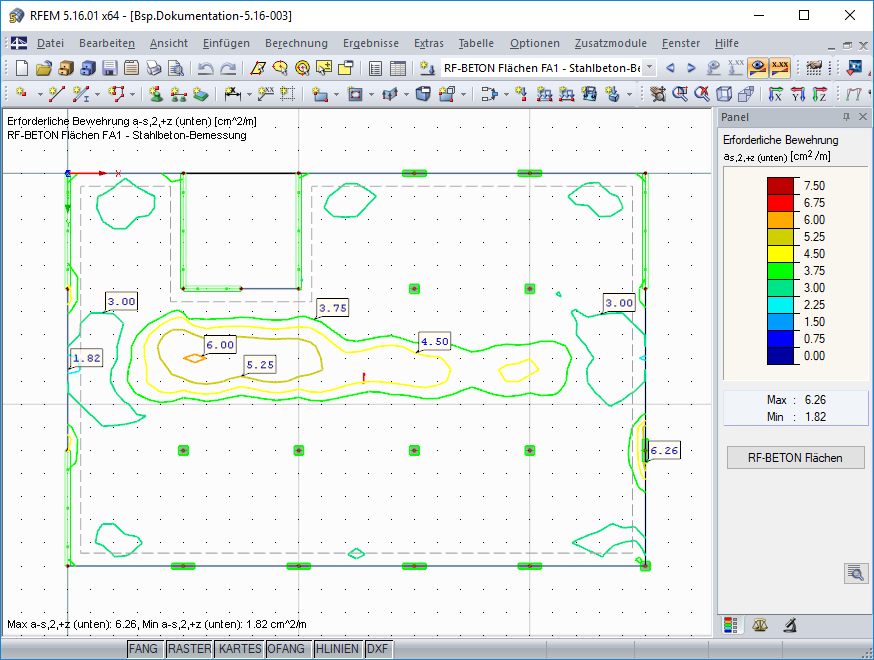Screen dimensions: 874x660
Task: Select the new line tool
Action: [56, 94]
